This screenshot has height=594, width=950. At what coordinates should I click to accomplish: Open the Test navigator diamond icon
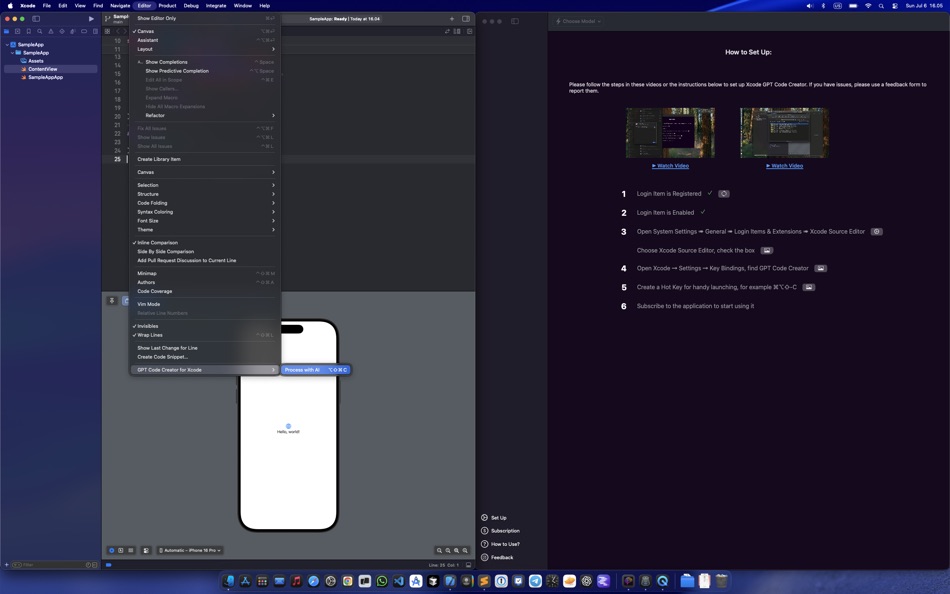(62, 32)
